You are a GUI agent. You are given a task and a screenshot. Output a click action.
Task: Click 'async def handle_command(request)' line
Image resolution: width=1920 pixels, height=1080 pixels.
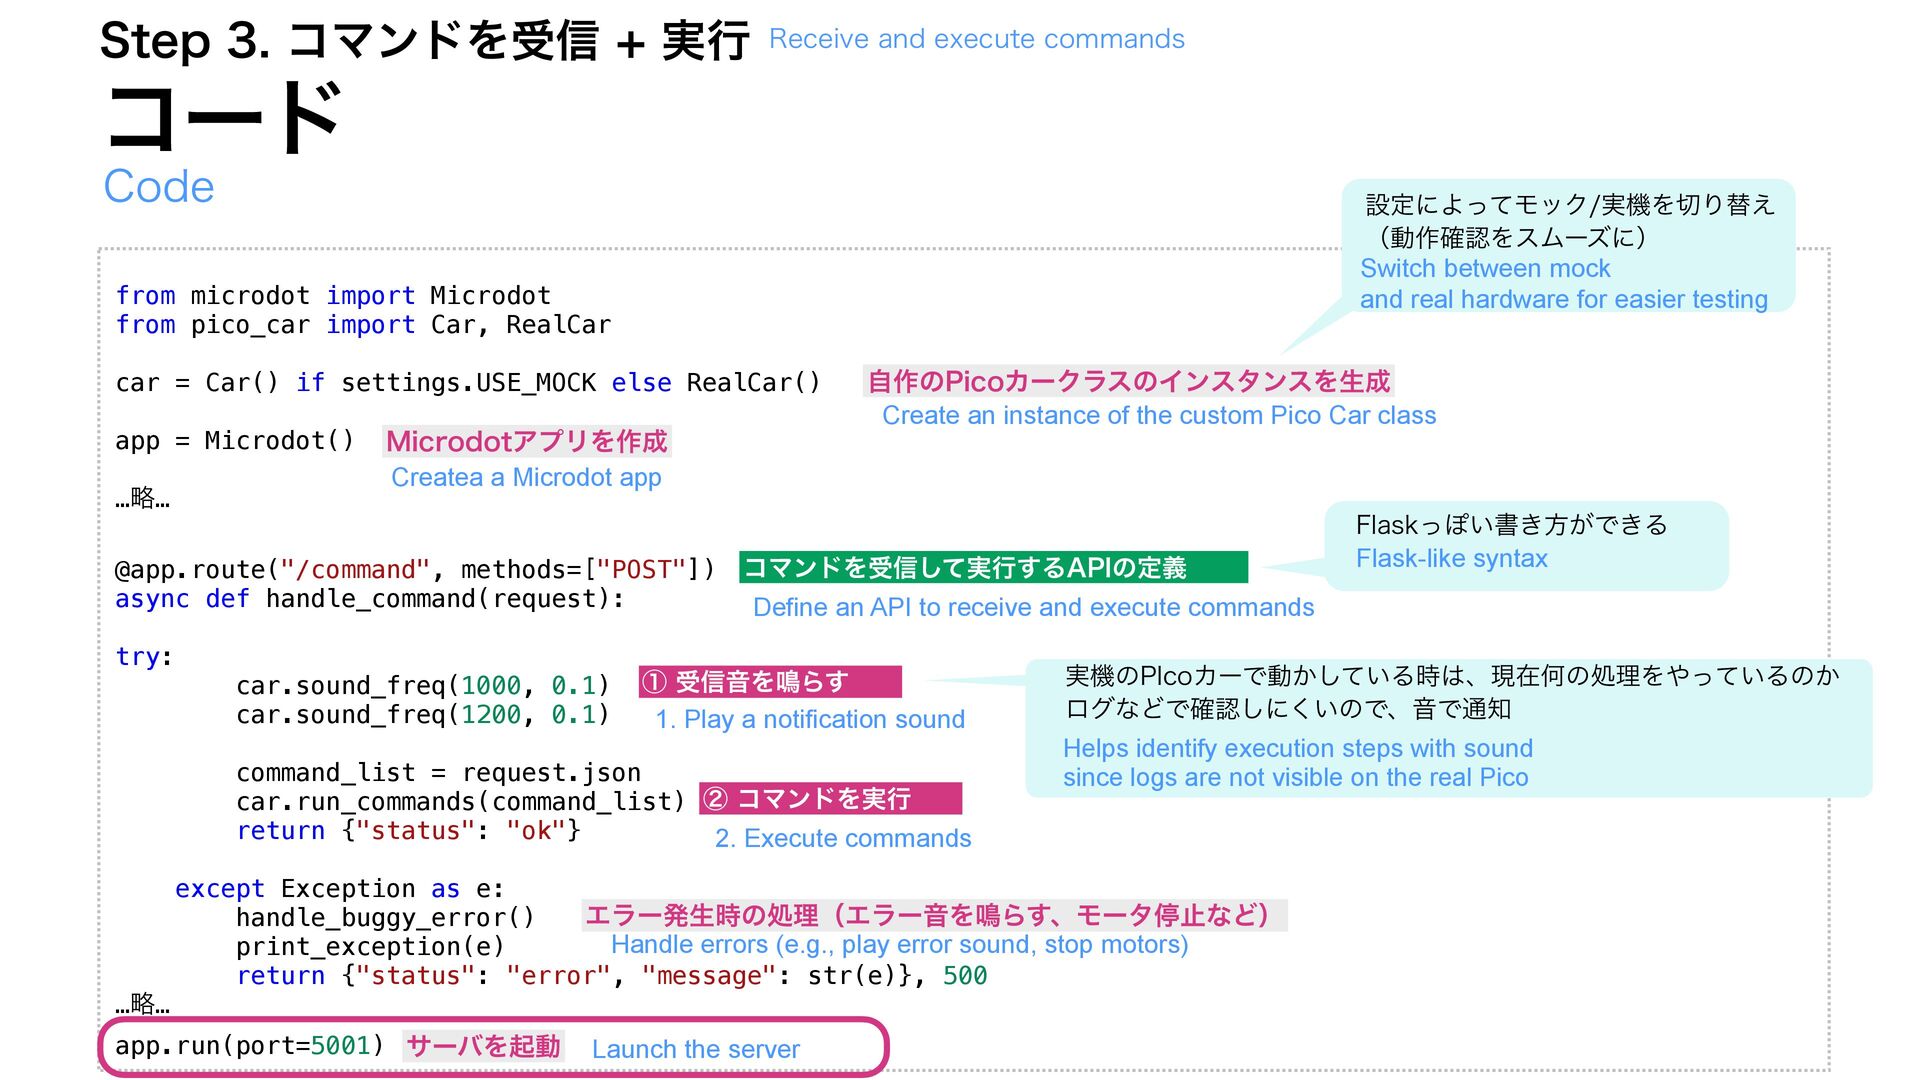[x=369, y=599]
